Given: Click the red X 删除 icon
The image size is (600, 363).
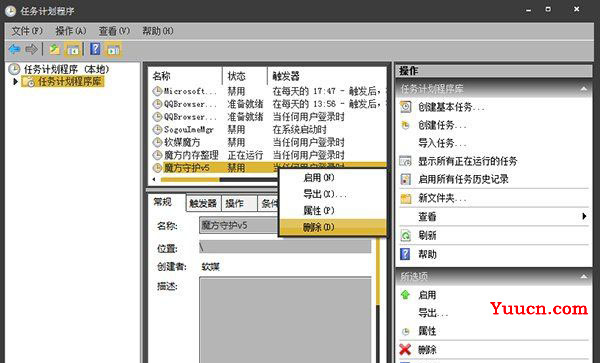Looking at the screenshot, I should 405,349.
